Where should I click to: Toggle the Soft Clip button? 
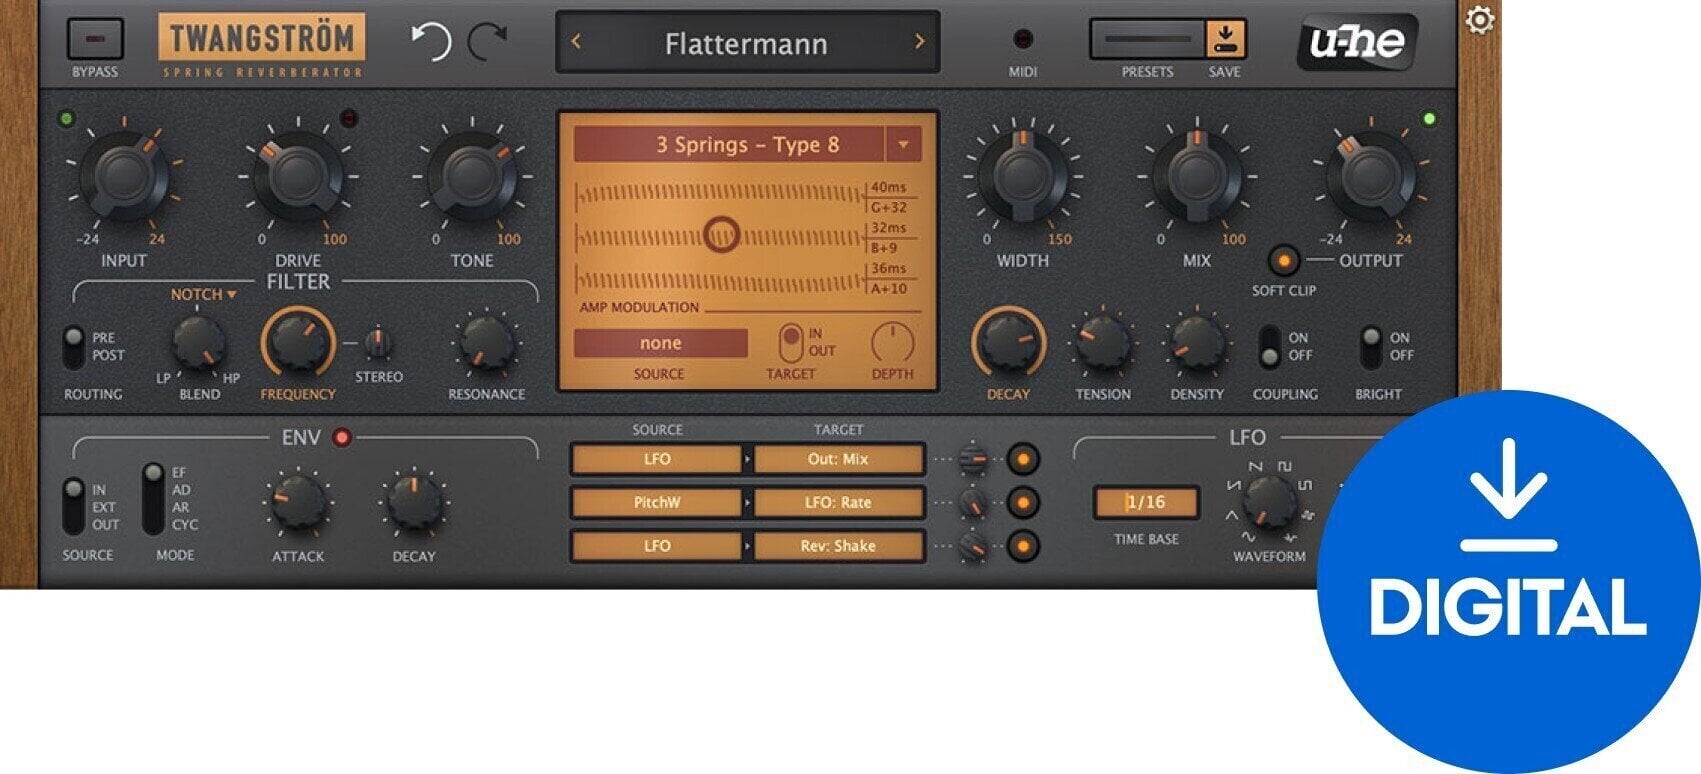(x=1283, y=260)
